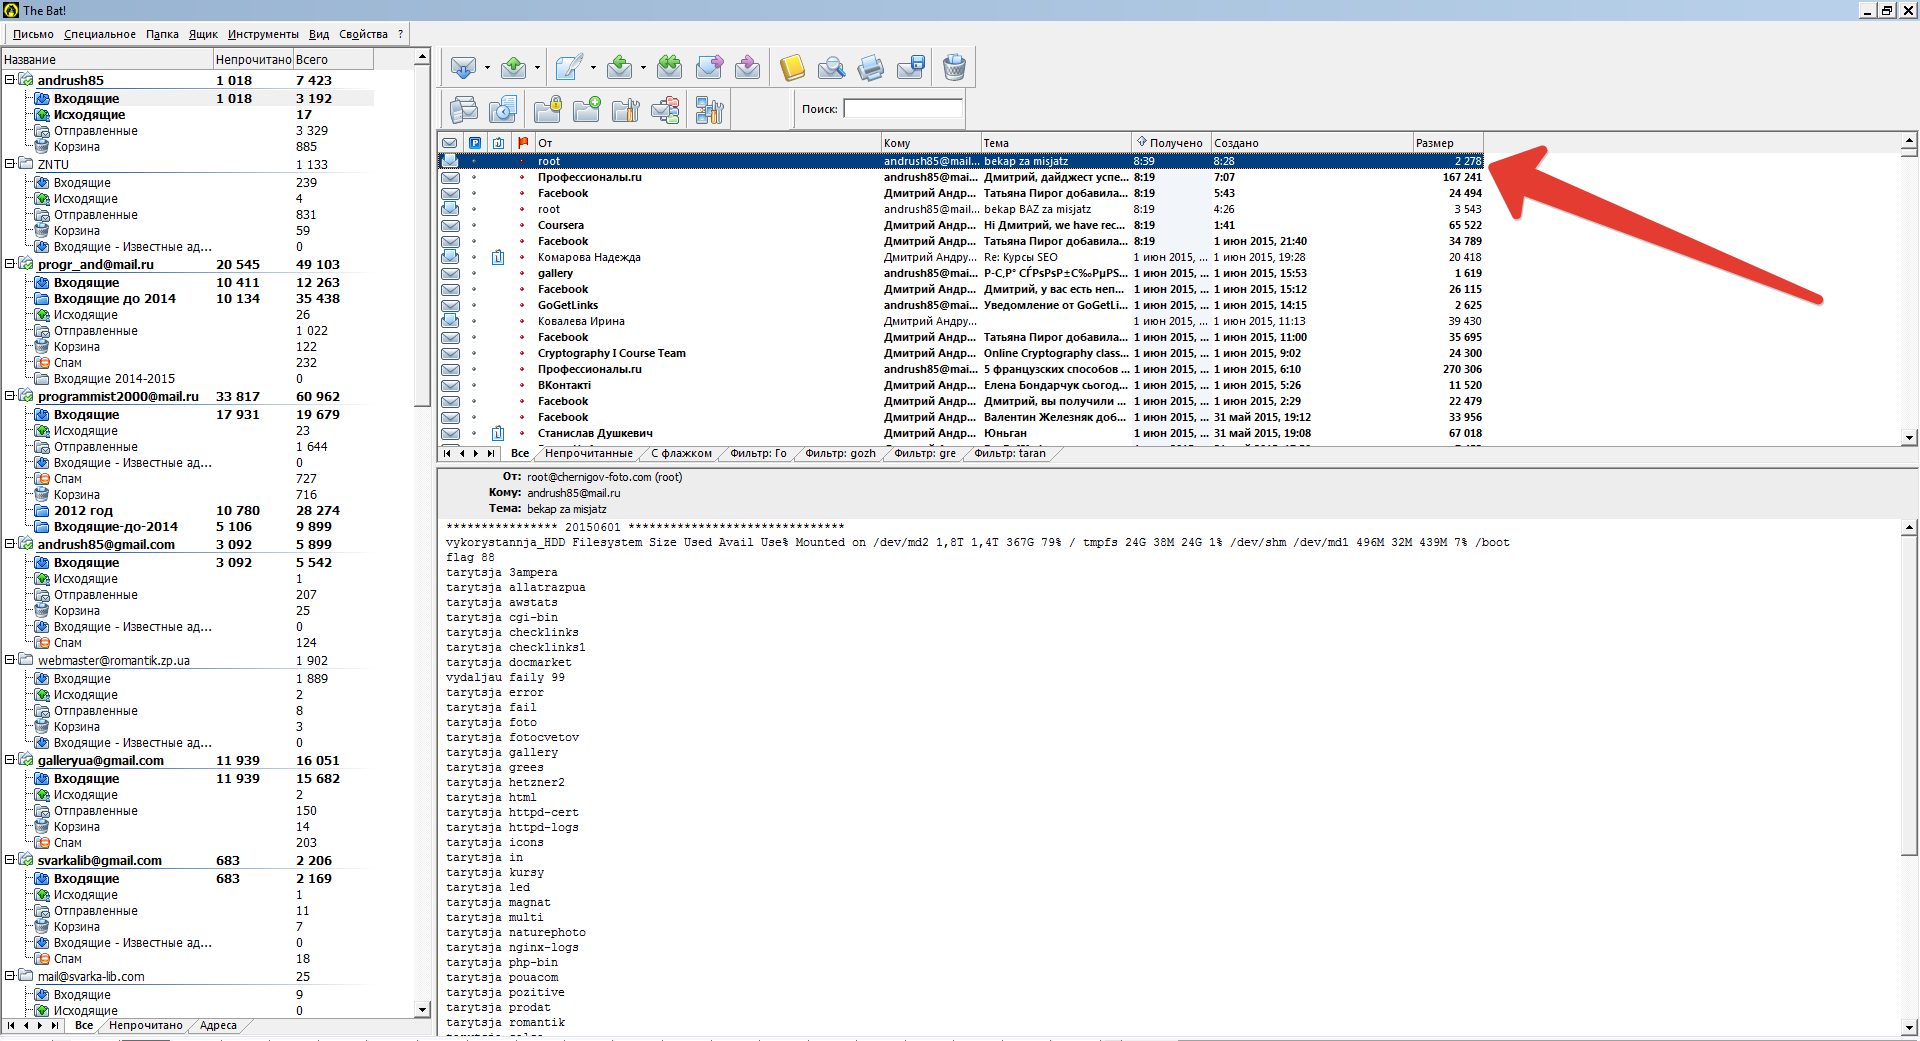
Task: Click the Print message printer icon
Action: (x=871, y=68)
